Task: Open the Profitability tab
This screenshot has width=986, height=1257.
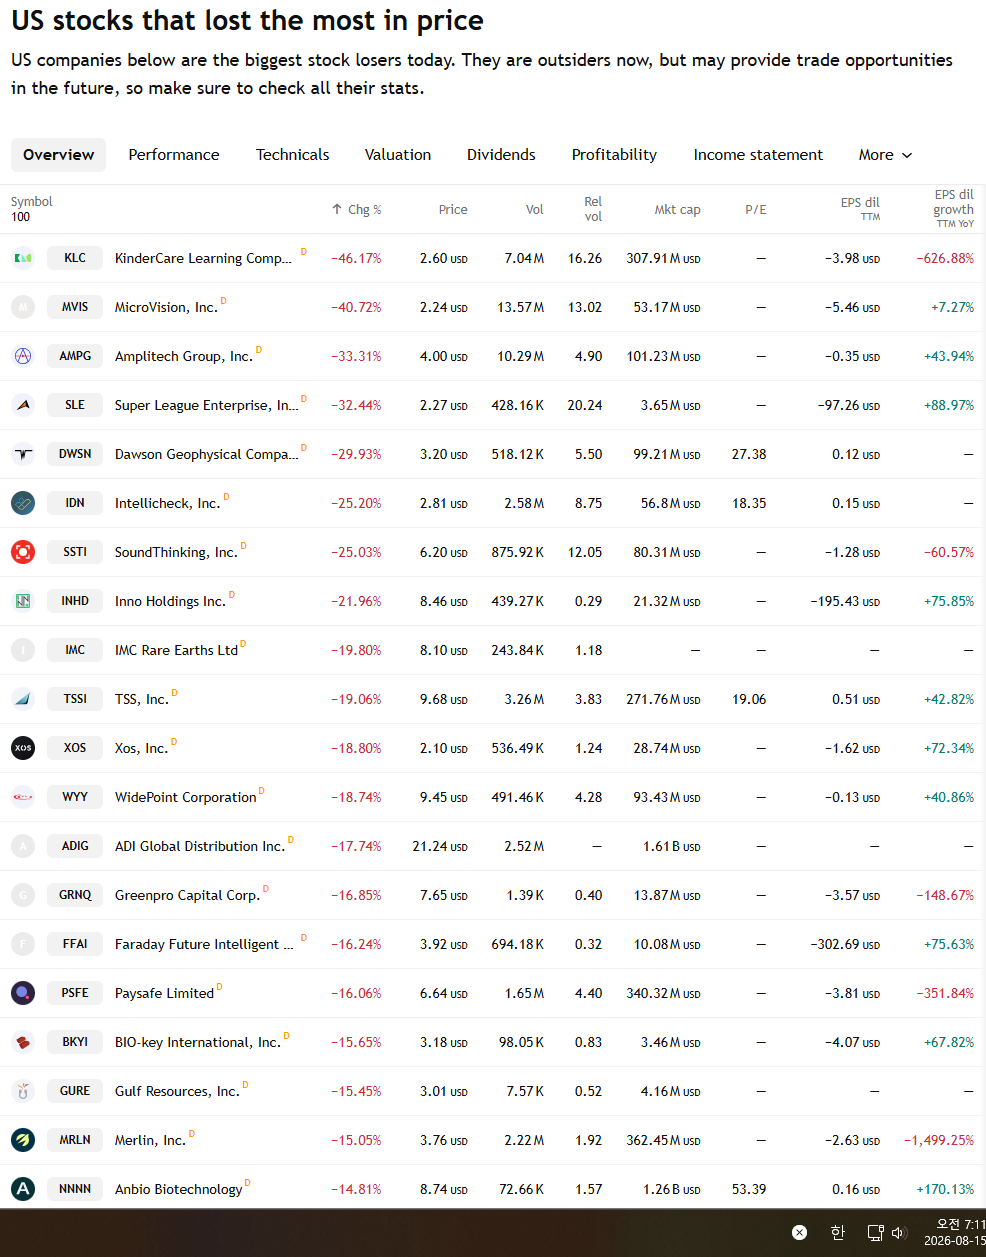Action: 614,155
